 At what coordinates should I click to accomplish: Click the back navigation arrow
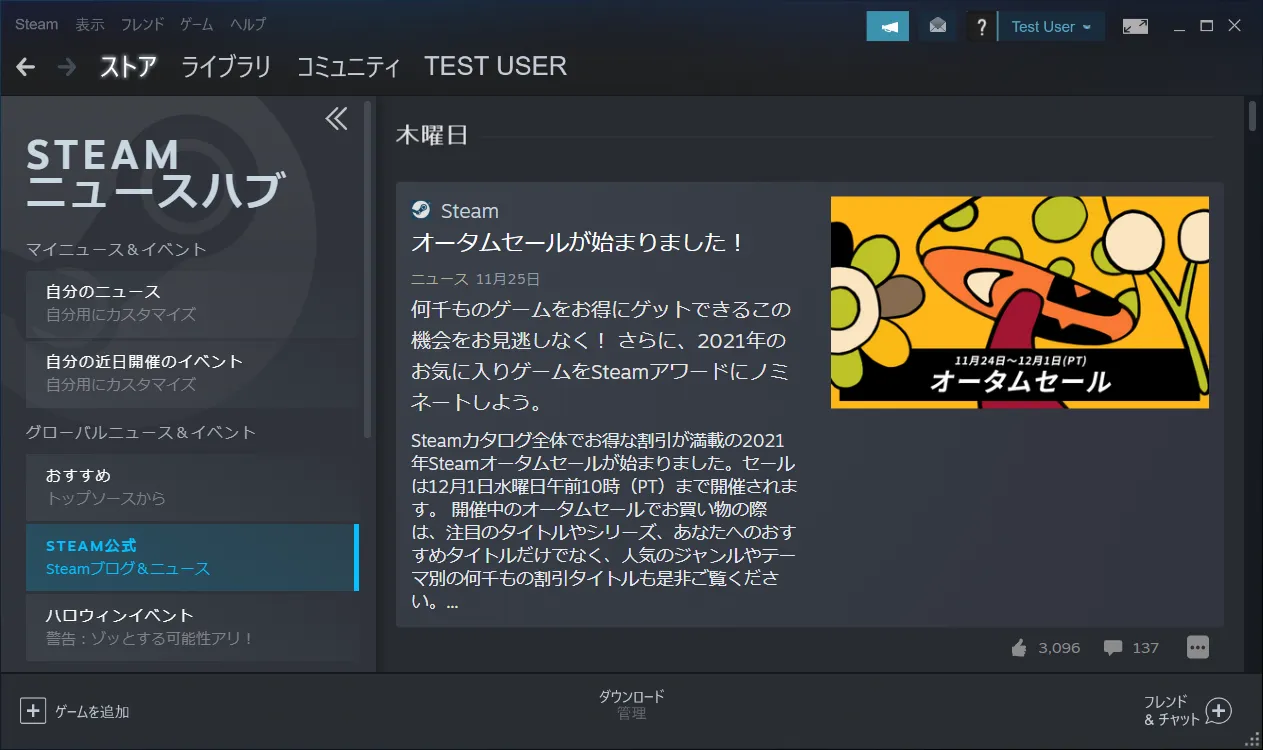coord(26,67)
